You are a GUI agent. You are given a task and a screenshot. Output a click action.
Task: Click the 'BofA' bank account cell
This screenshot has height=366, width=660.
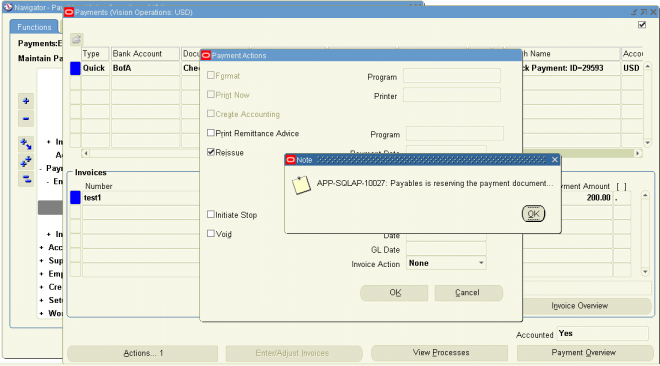[145, 68]
